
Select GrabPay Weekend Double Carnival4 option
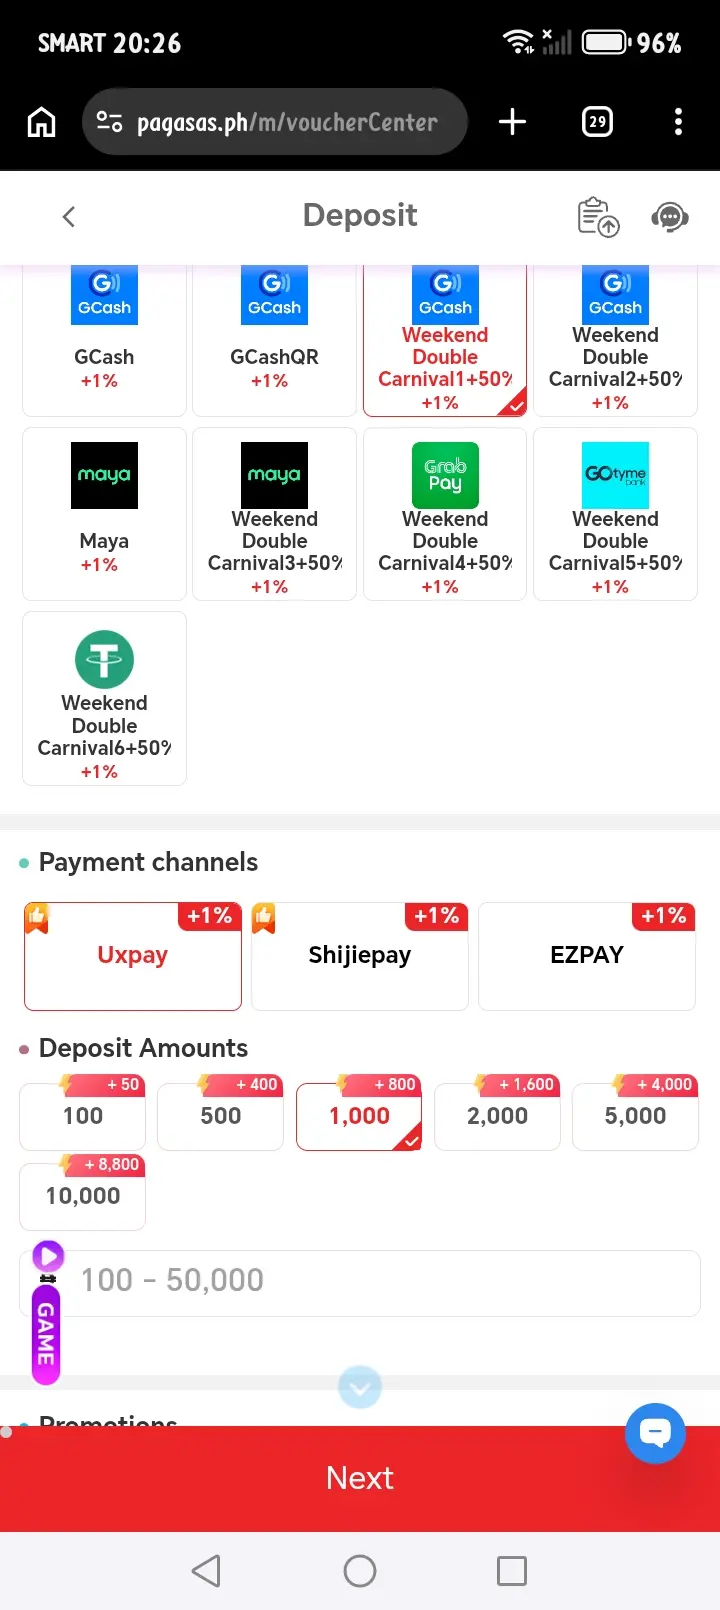445,514
